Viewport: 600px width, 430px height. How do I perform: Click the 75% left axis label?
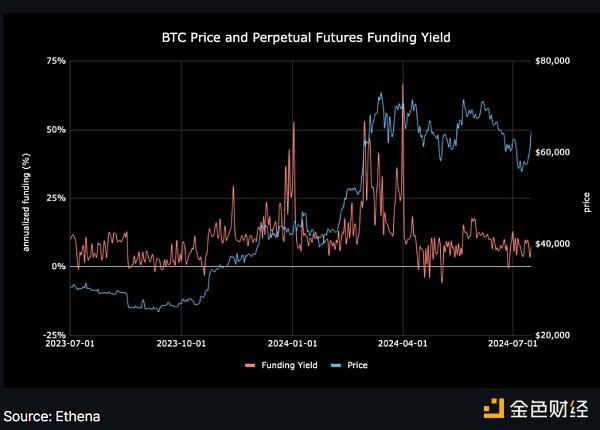(56, 61)
